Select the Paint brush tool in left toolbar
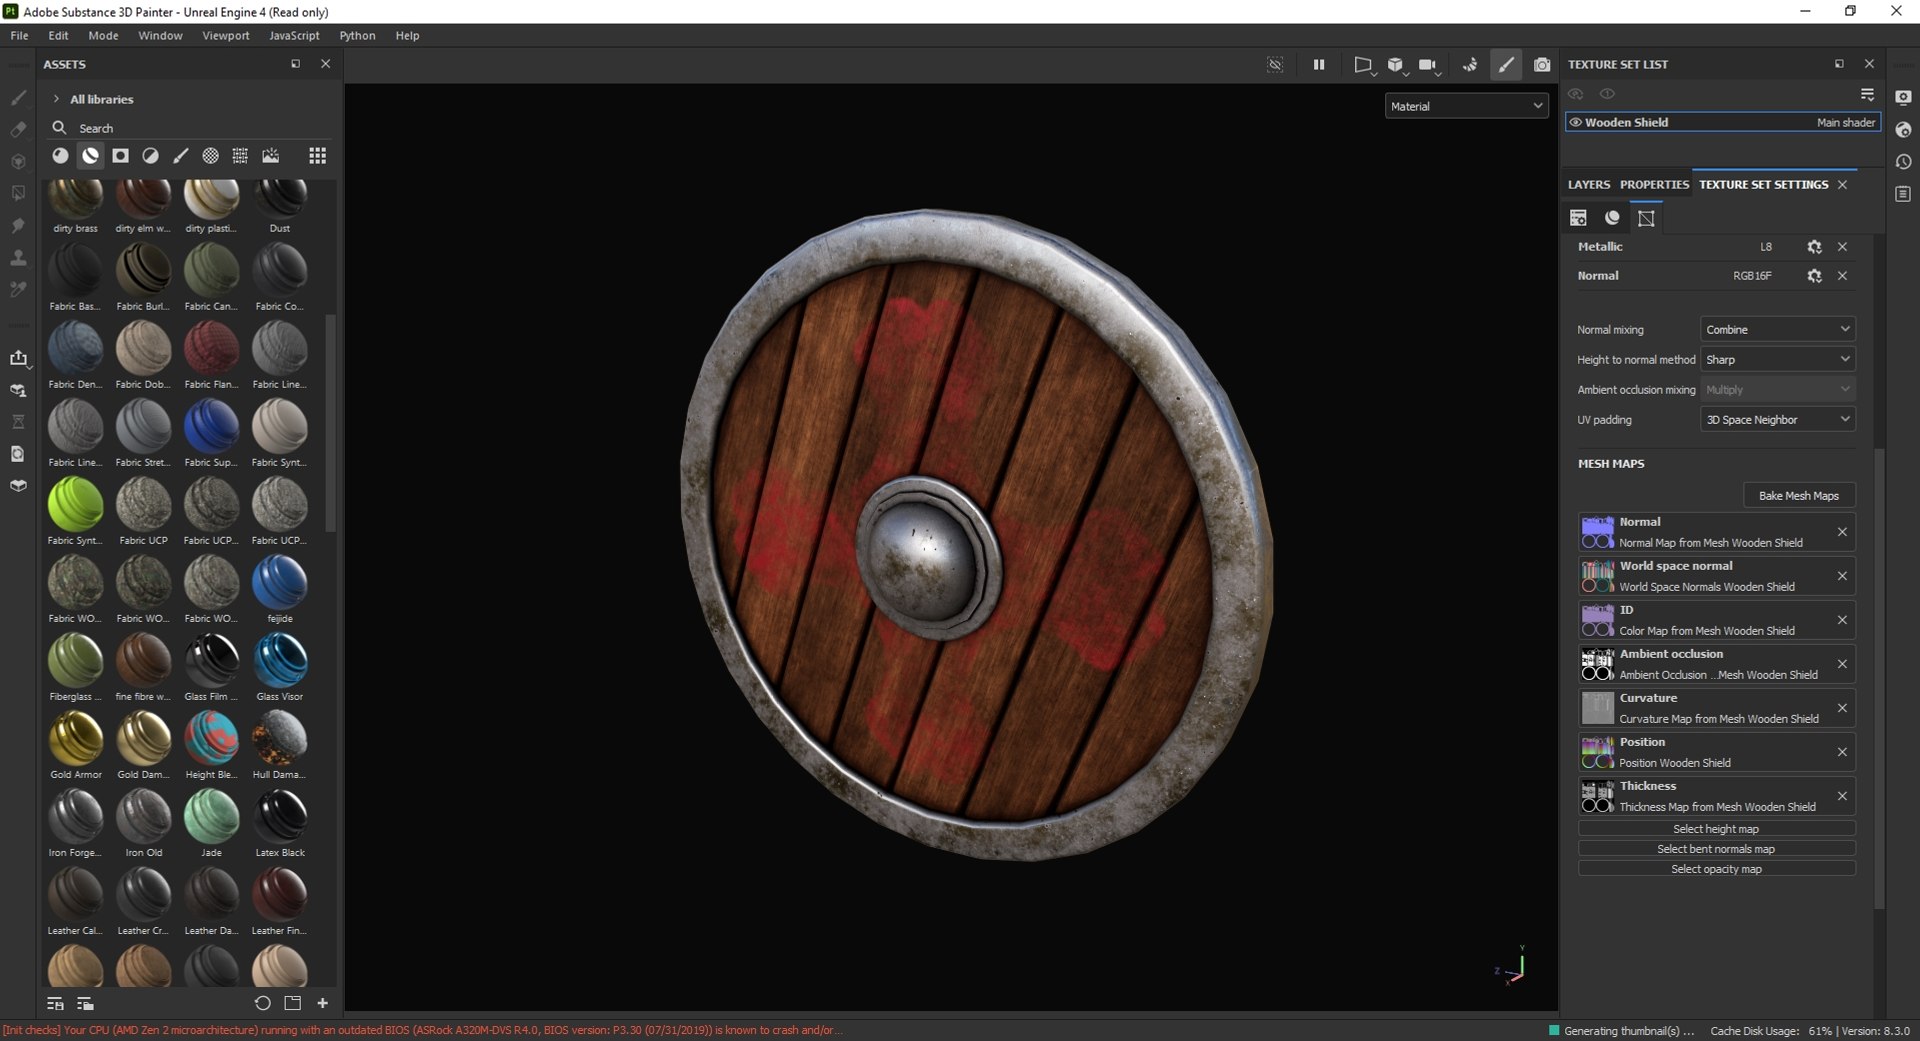Image resolution: width=1920 pixels, height=1041 pixels. coord(18,97)
